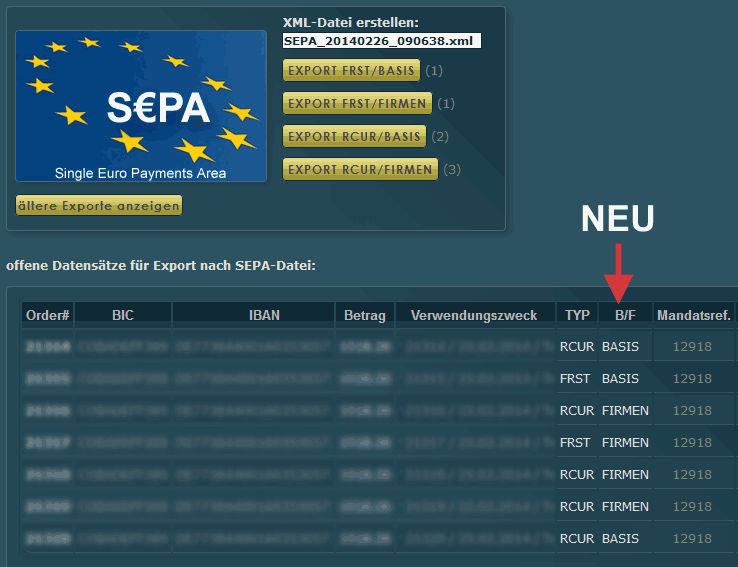Edit the XML filename field SEPA_20140226_090638.xml
The width and height of the screenshot is (738, 567).
pyautogui.click(x=382, y=41)
